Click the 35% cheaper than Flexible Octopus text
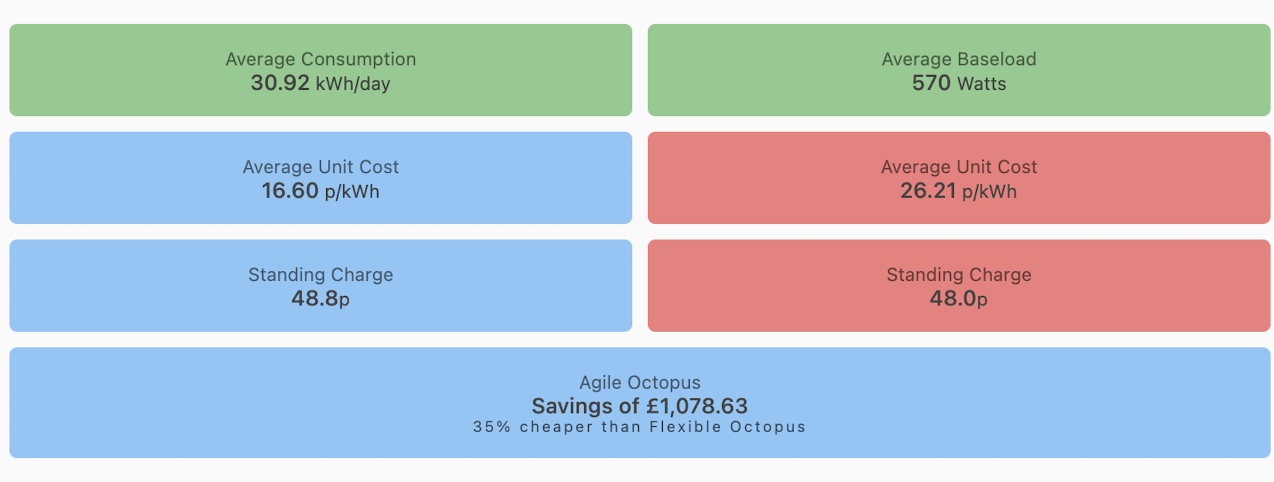 pos(640,427)
